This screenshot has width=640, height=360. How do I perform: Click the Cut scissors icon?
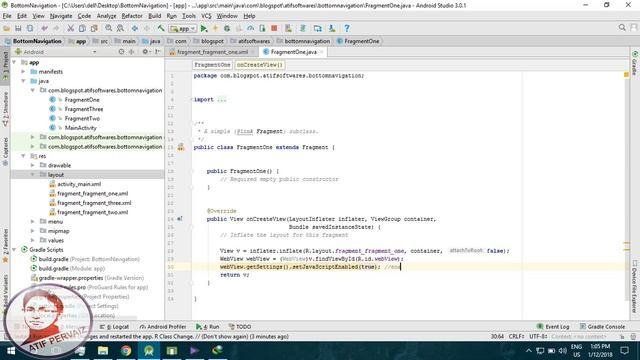[71, 28]
